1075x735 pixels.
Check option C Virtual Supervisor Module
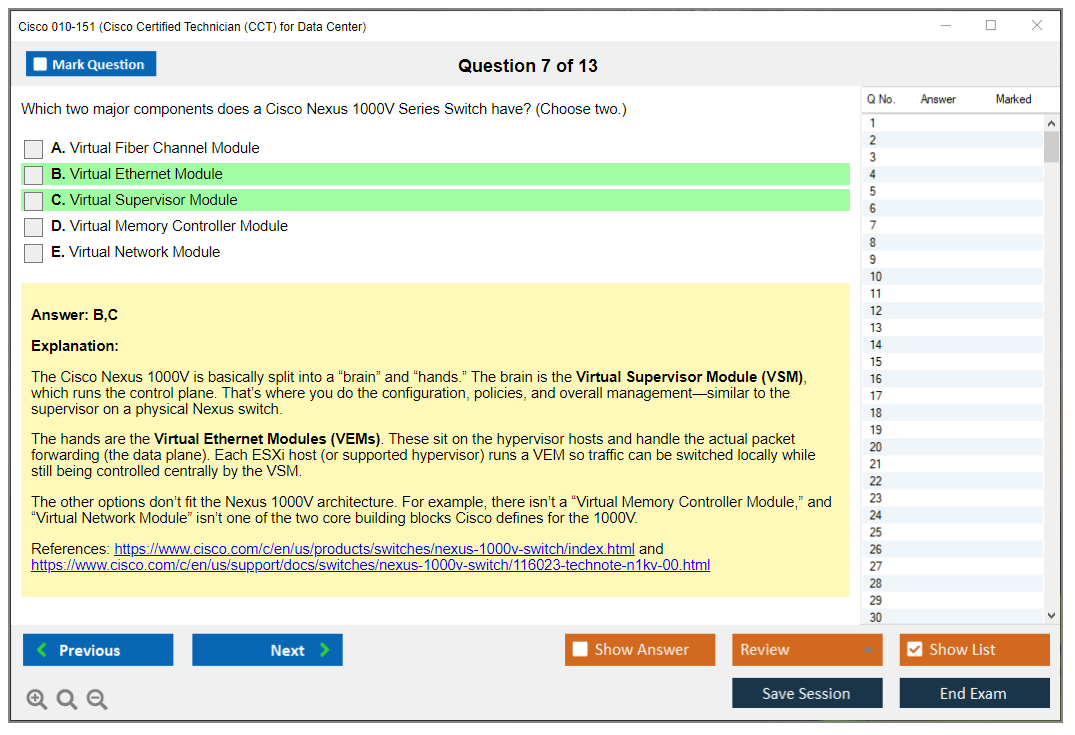[34, 201]
